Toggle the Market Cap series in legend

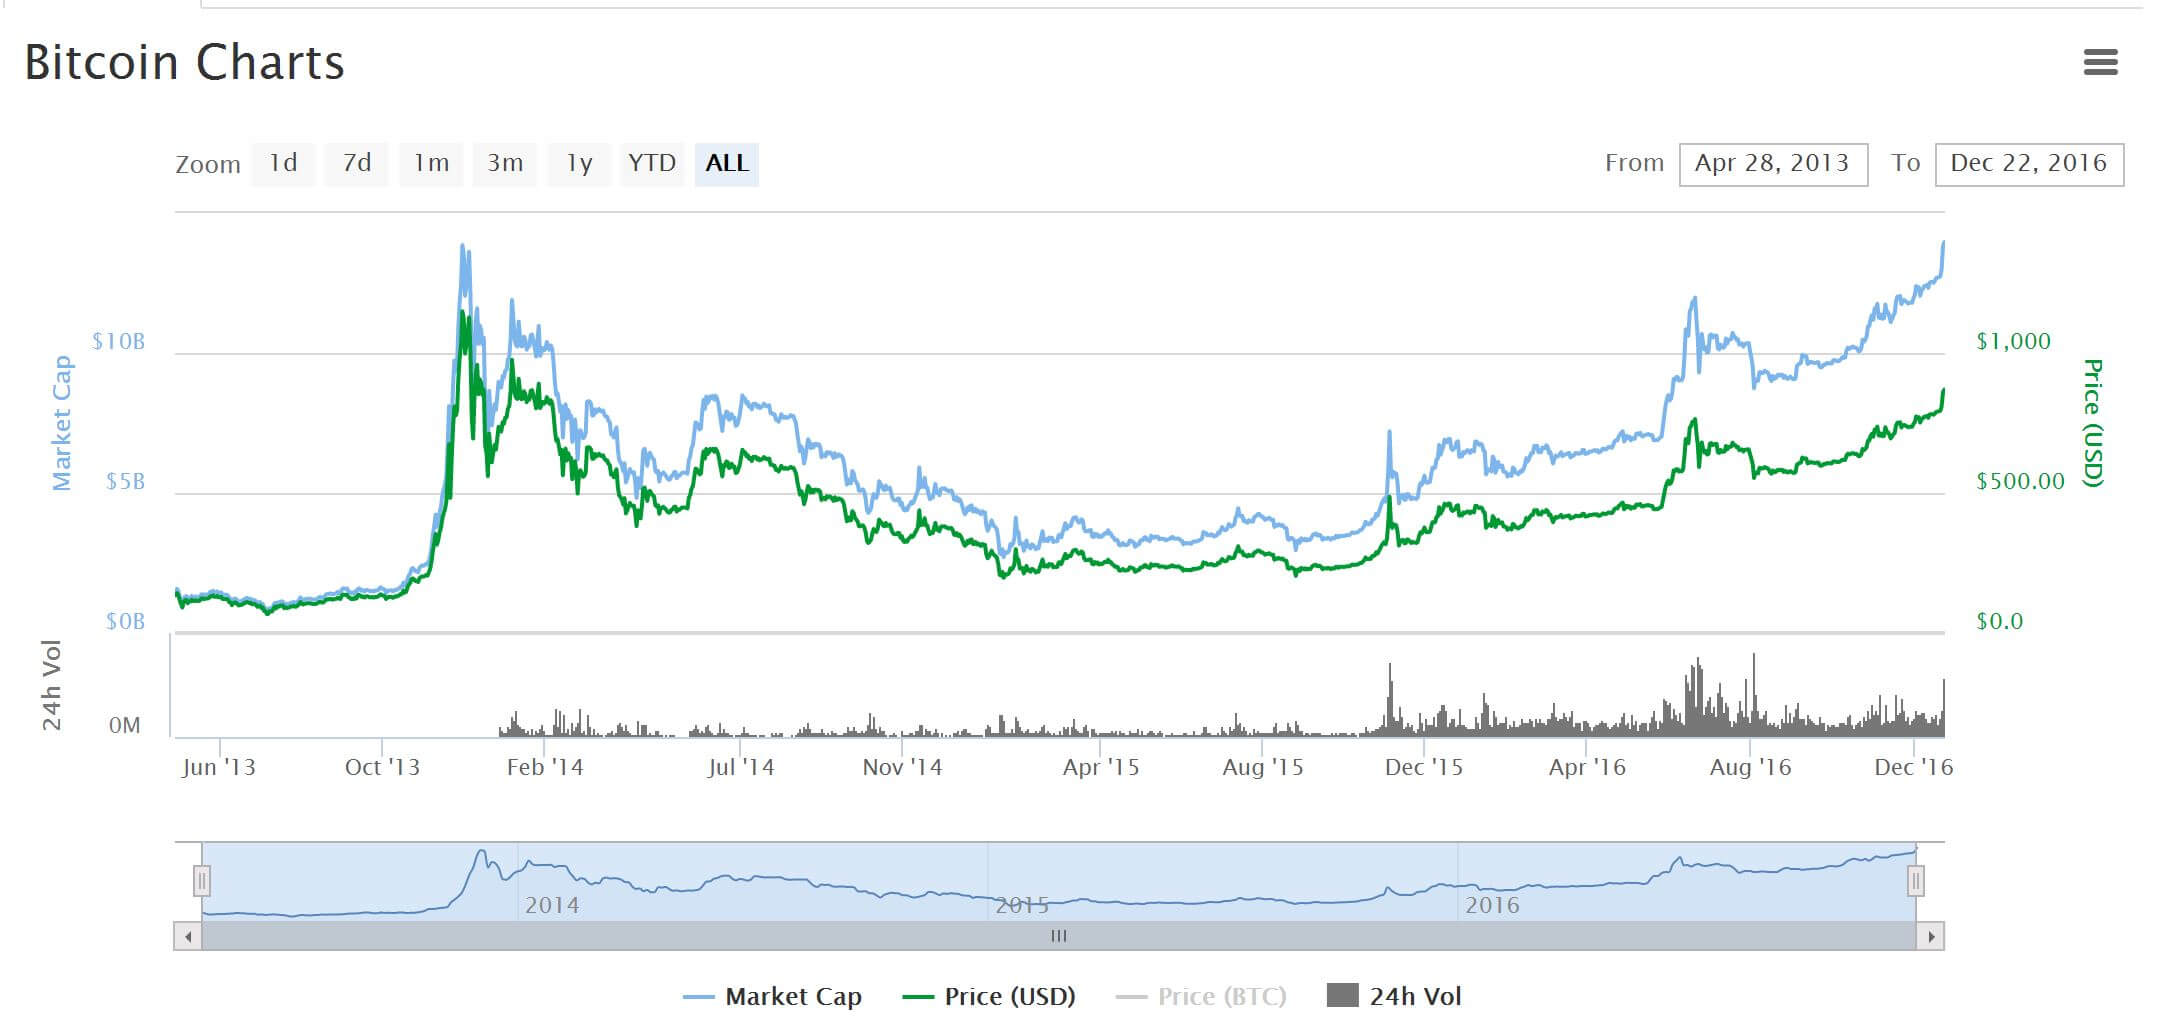pyautogui.click(x=772, y=996)
